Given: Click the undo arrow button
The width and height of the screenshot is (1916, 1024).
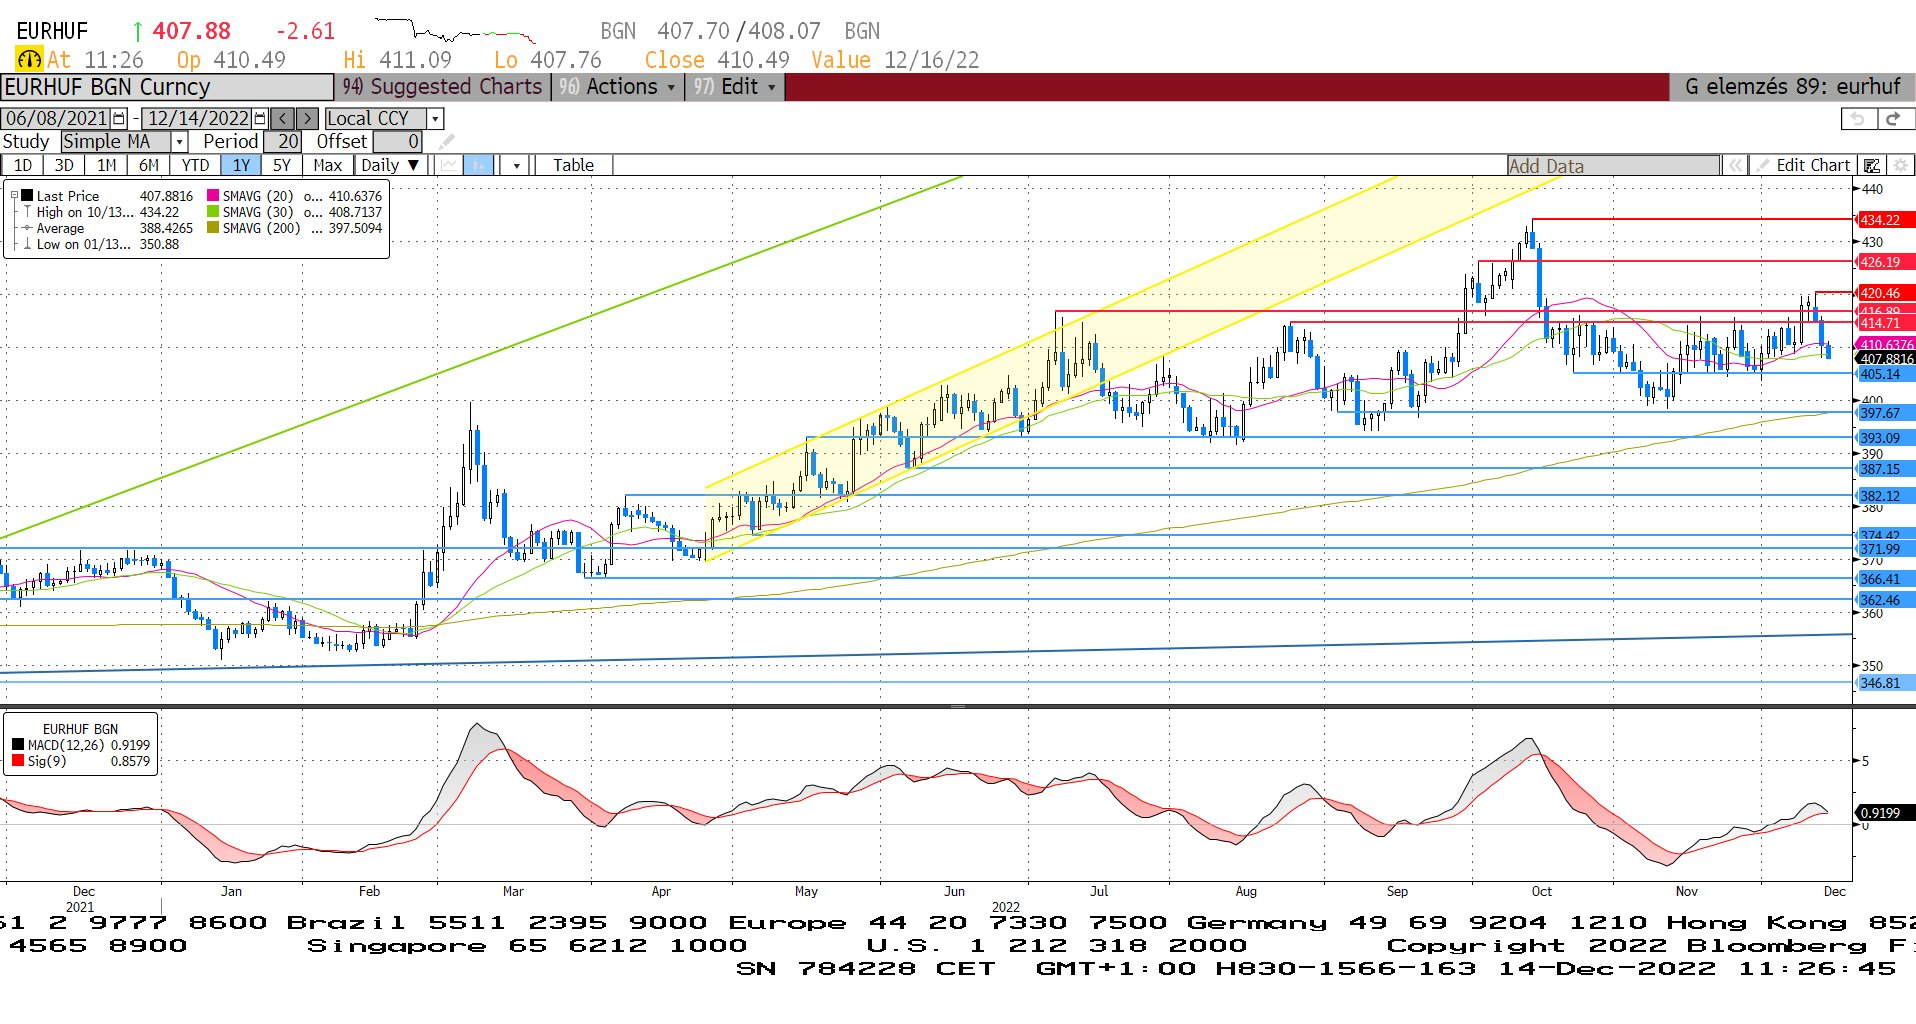Looking at the screenshot, I should (x=1858, y=118).
